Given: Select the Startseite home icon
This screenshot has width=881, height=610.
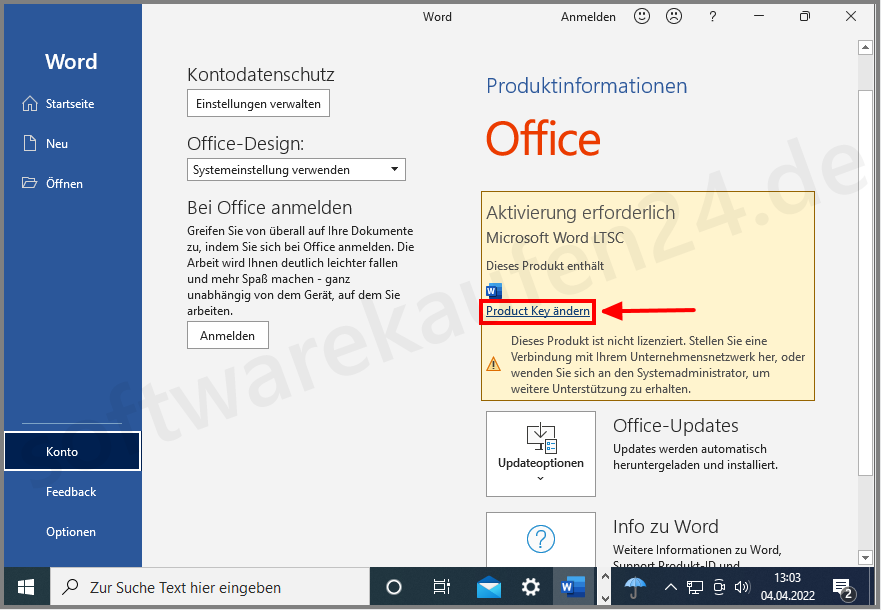Looking at the screenshot, I should point(31,103).
